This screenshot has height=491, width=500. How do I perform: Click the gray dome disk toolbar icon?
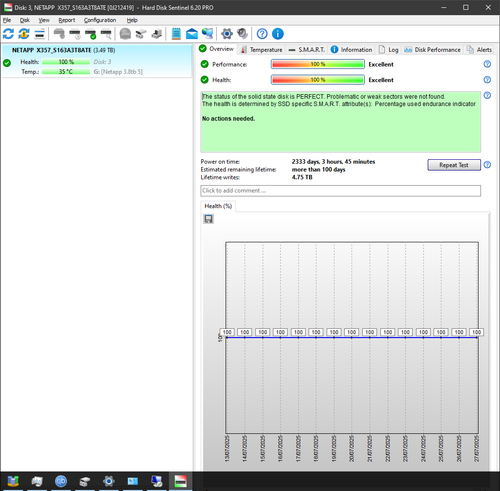pos(125,34)
